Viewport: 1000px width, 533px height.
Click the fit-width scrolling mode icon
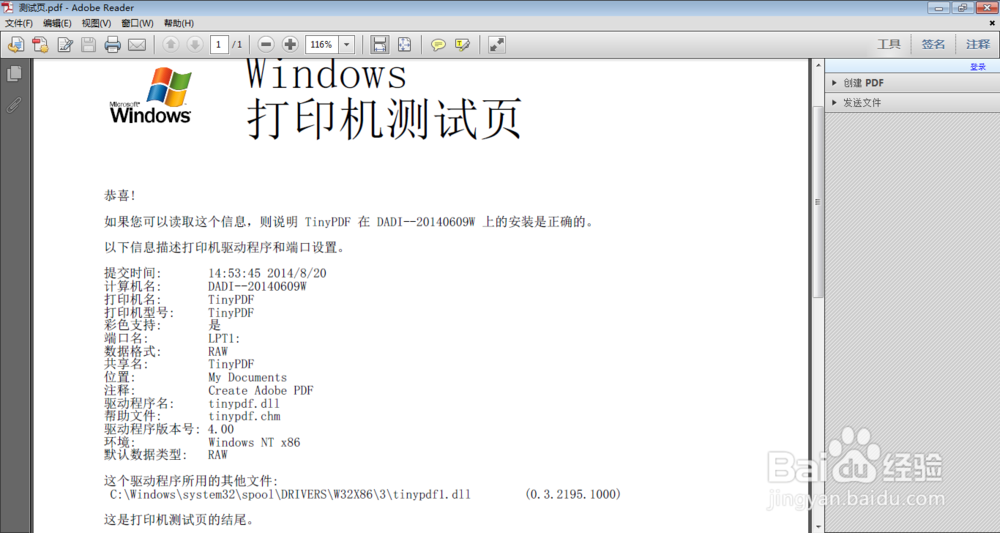pyautogui.click(x=380, y=45)
